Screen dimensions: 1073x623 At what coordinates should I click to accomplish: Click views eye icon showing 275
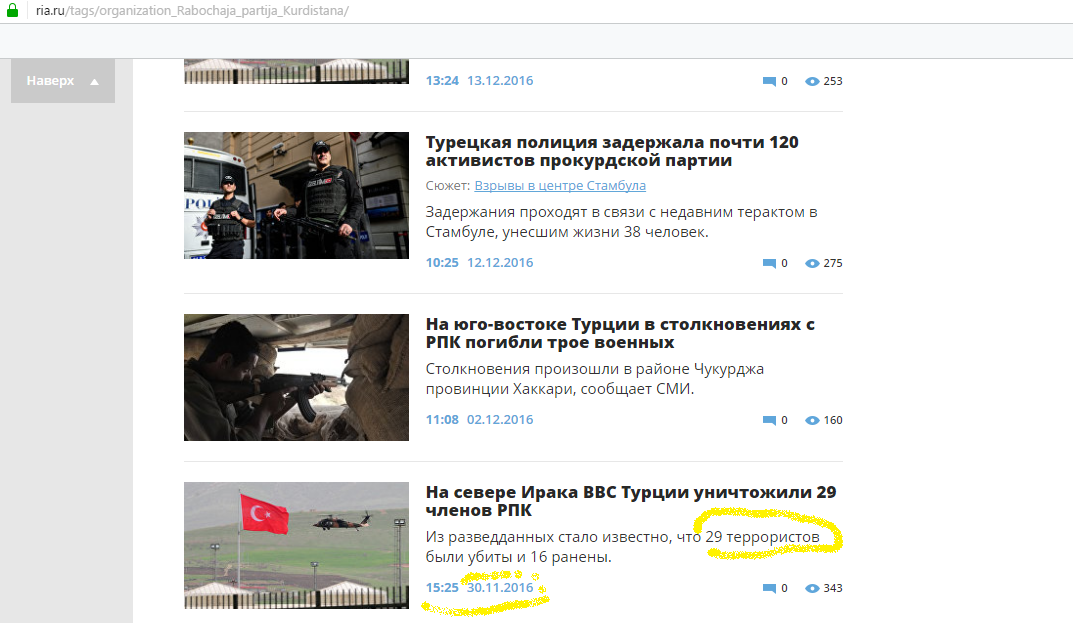tap(812, 264)
